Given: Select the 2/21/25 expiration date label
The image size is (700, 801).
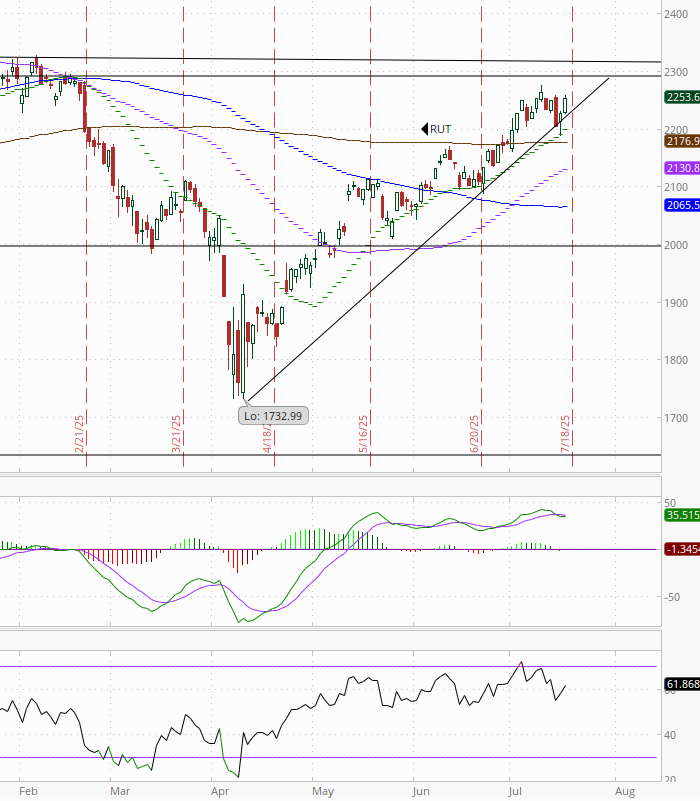Looking at the screenshot, I should tap(79, 434).
